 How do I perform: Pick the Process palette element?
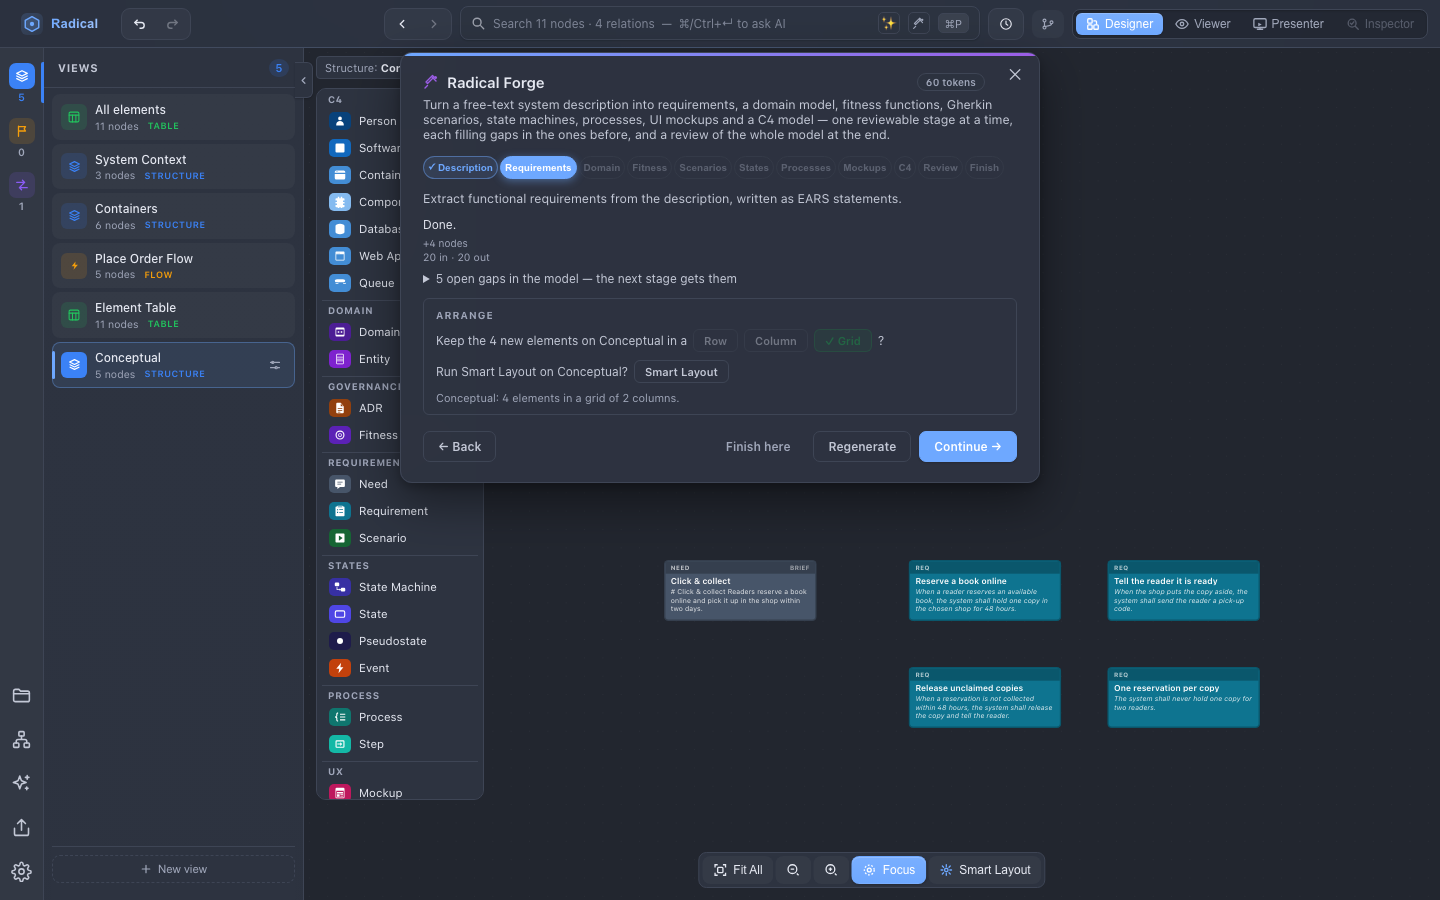[400, 717]
